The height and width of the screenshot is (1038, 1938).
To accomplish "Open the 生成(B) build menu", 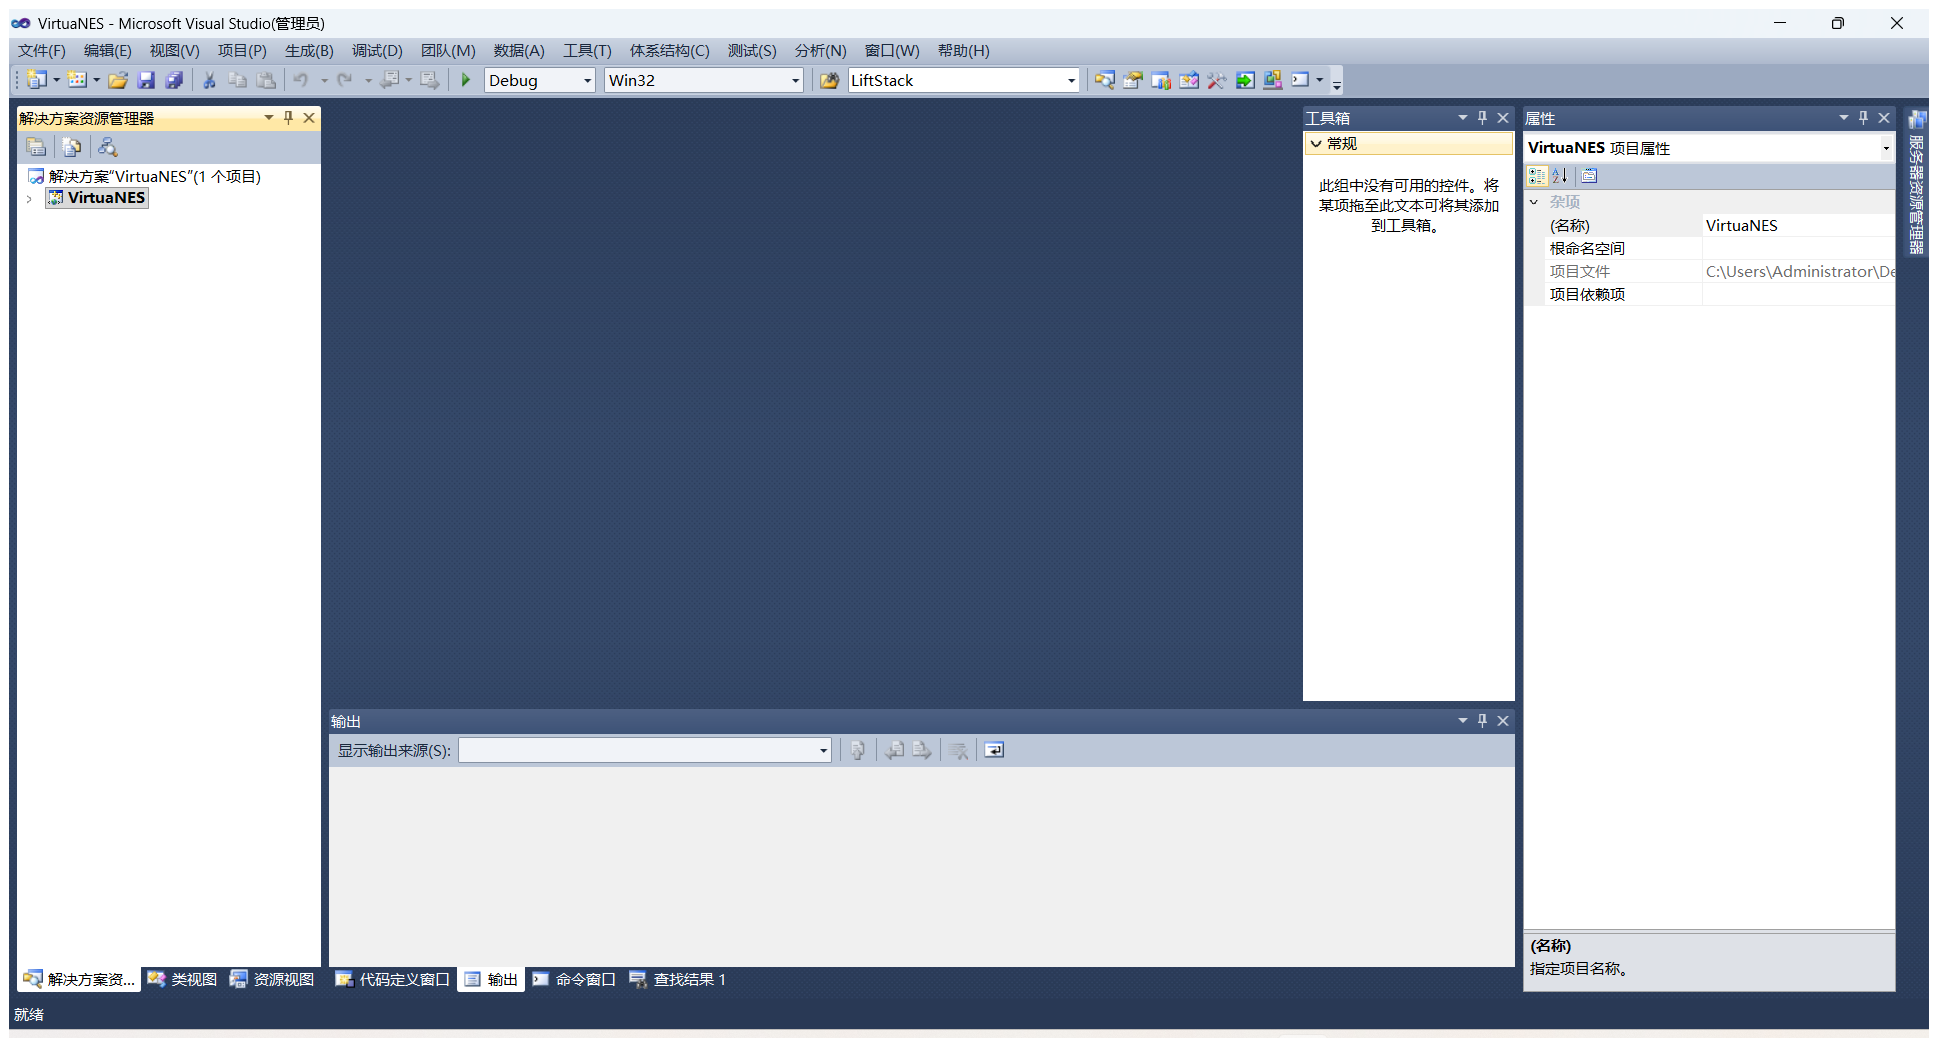I will tap(309, 51).
